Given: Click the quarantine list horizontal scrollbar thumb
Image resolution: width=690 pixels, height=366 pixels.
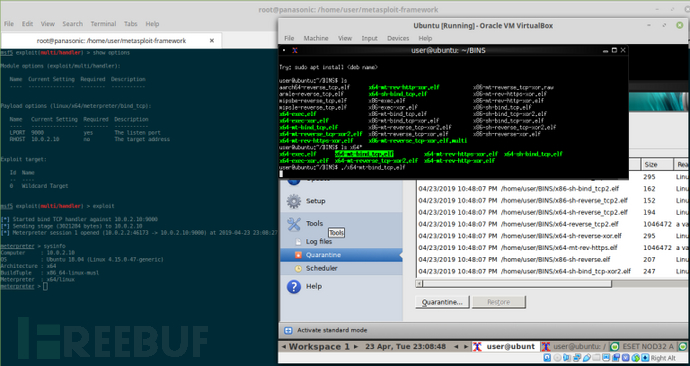Looking at the screenshot, I should pyautogui.click(x=517, y=284).
